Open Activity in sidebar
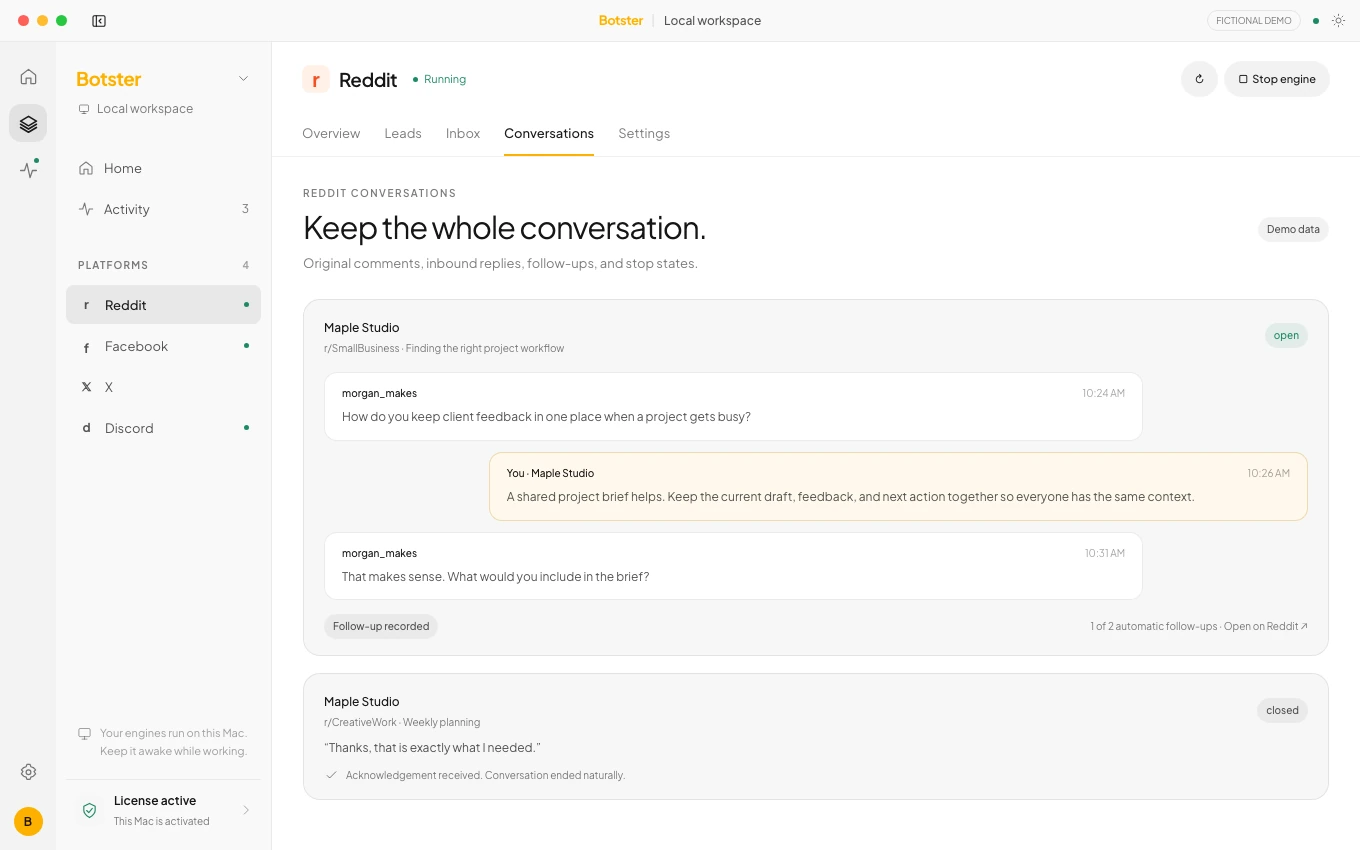Image resolution: width=1360 pixels, height=850 pixels. point(163,209)
